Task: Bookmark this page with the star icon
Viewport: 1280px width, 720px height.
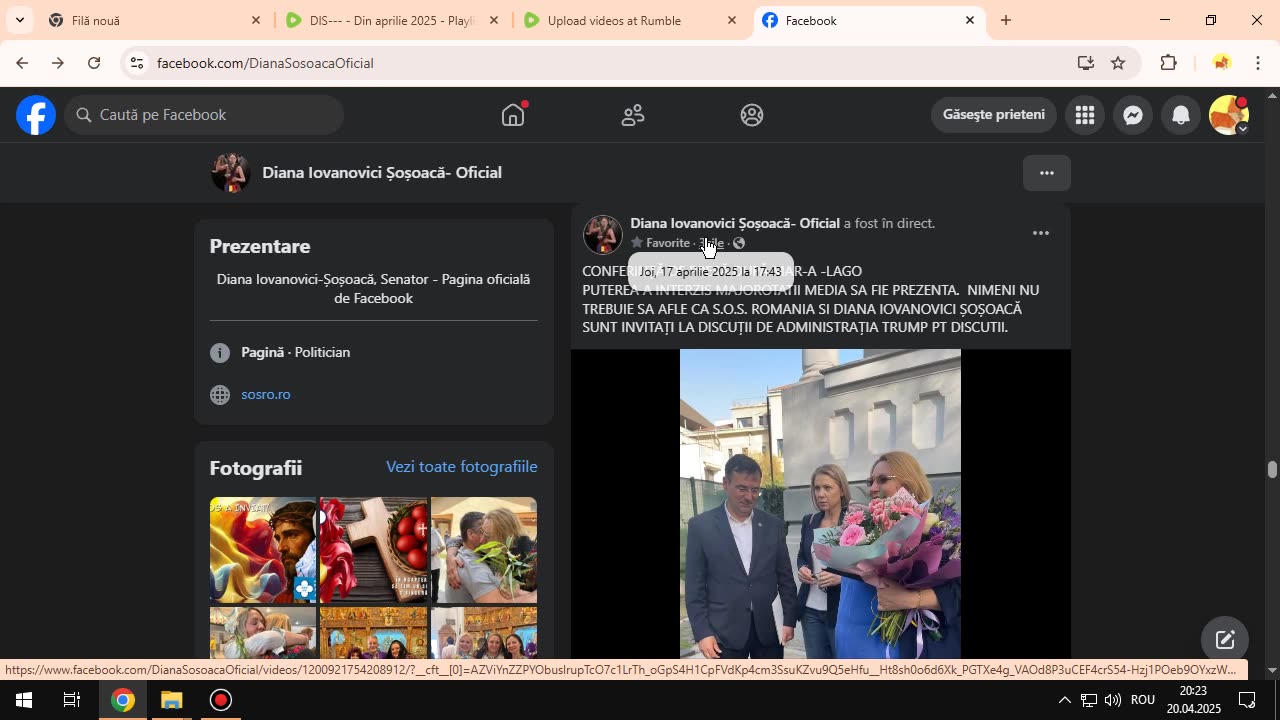Action: tap(1118, 63)
